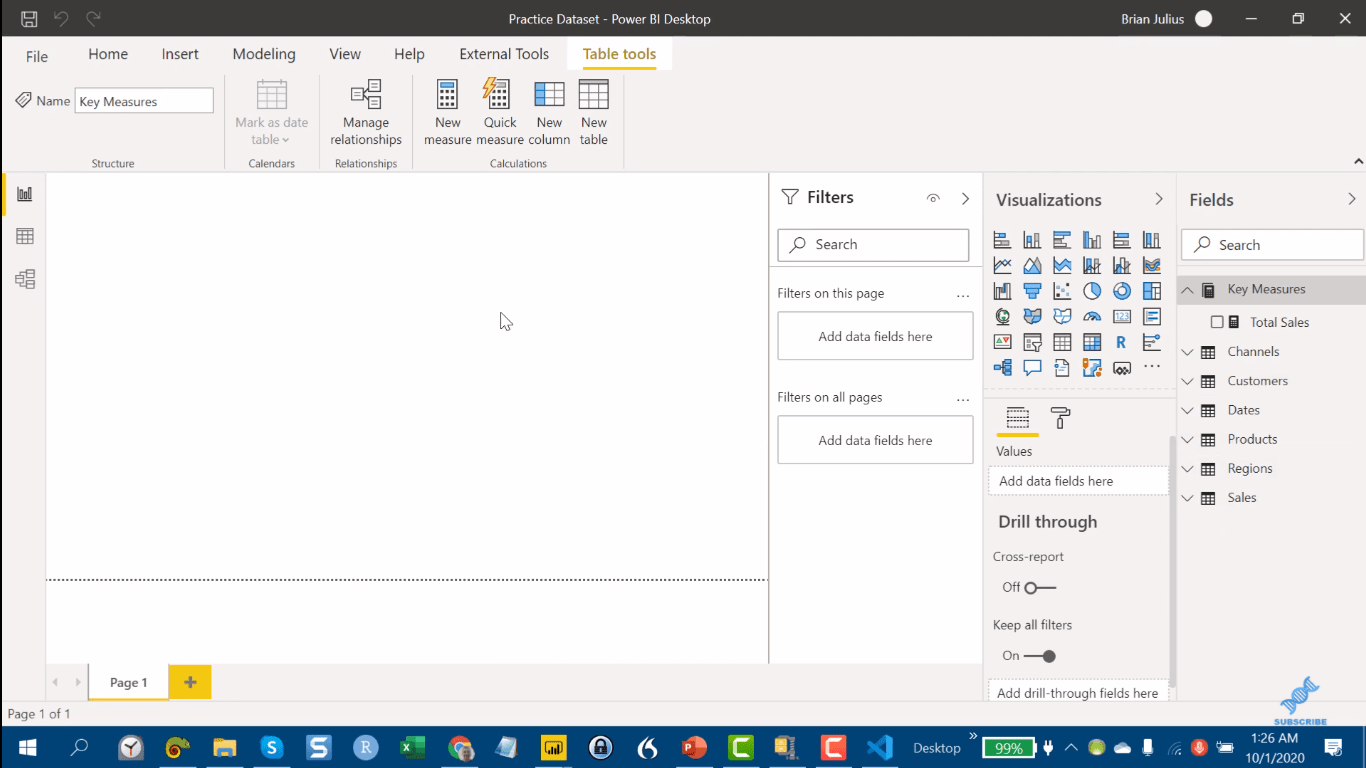Save the file with the floppy icon
Viewport: 1366px width, 768px height.
[29, 19]
